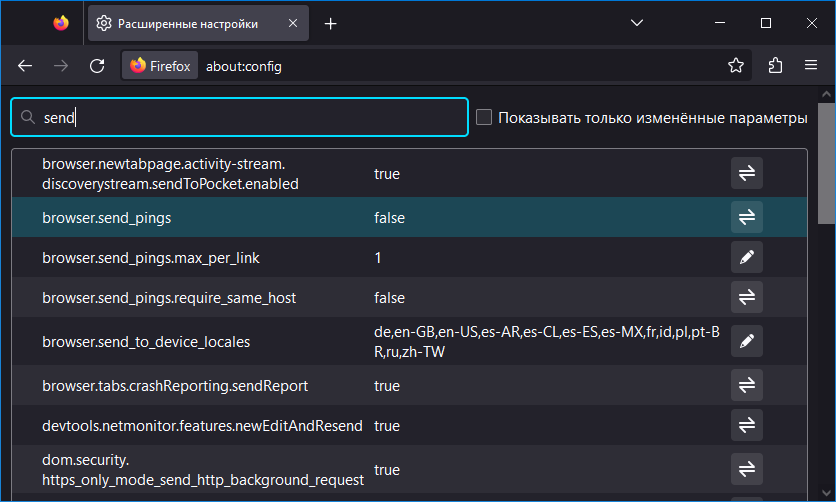
Task: Toggle browser.send_pings.require_same_host
Action: point(746,297)
